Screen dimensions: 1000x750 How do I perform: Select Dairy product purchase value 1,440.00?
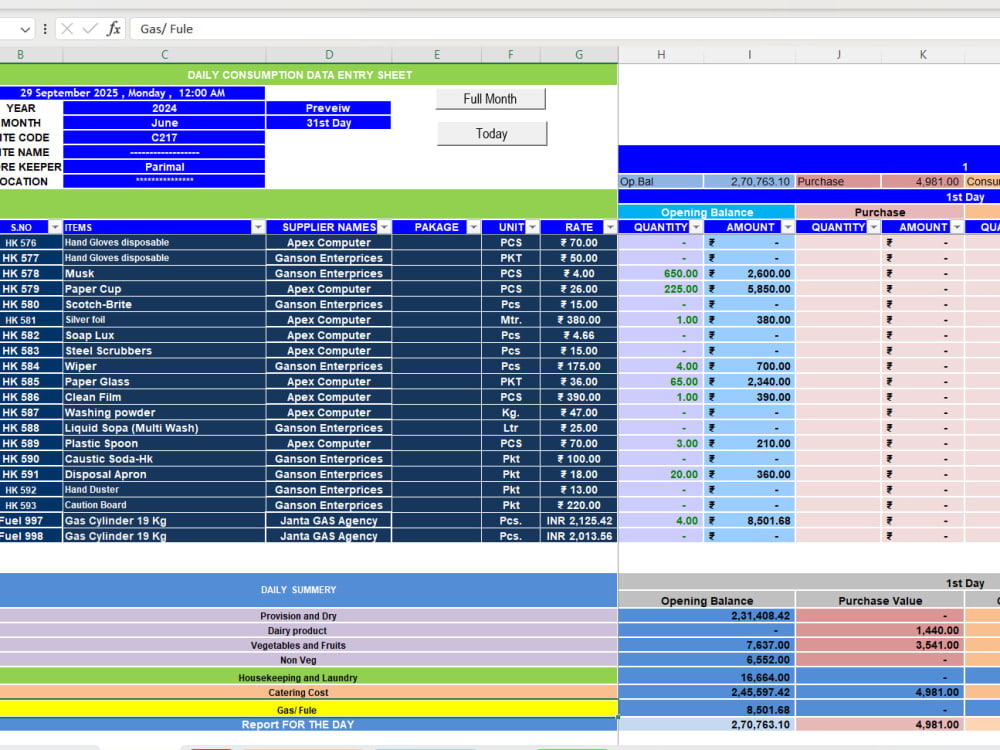coord(880,630)
